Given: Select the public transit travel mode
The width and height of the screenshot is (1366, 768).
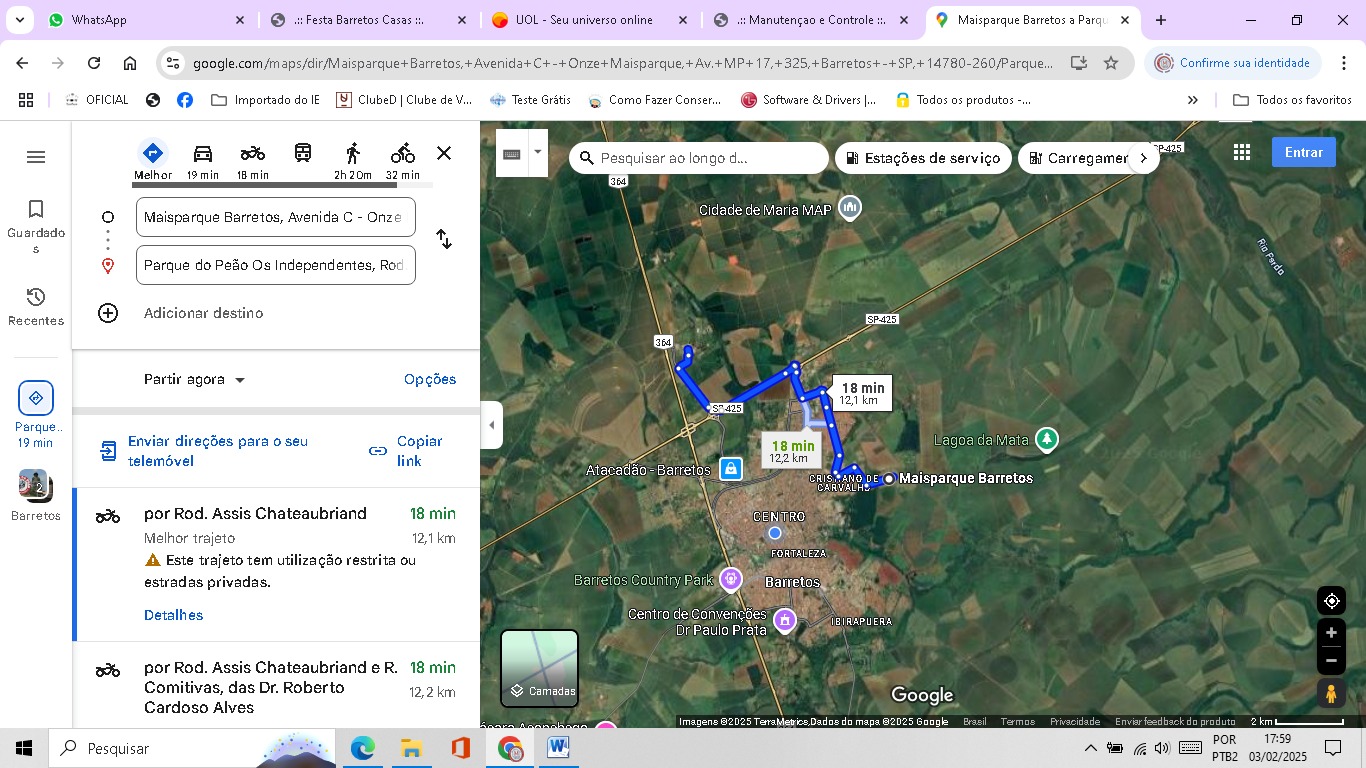Looking at the screenshot, I should pyautogui.click(x=303, y=153).
